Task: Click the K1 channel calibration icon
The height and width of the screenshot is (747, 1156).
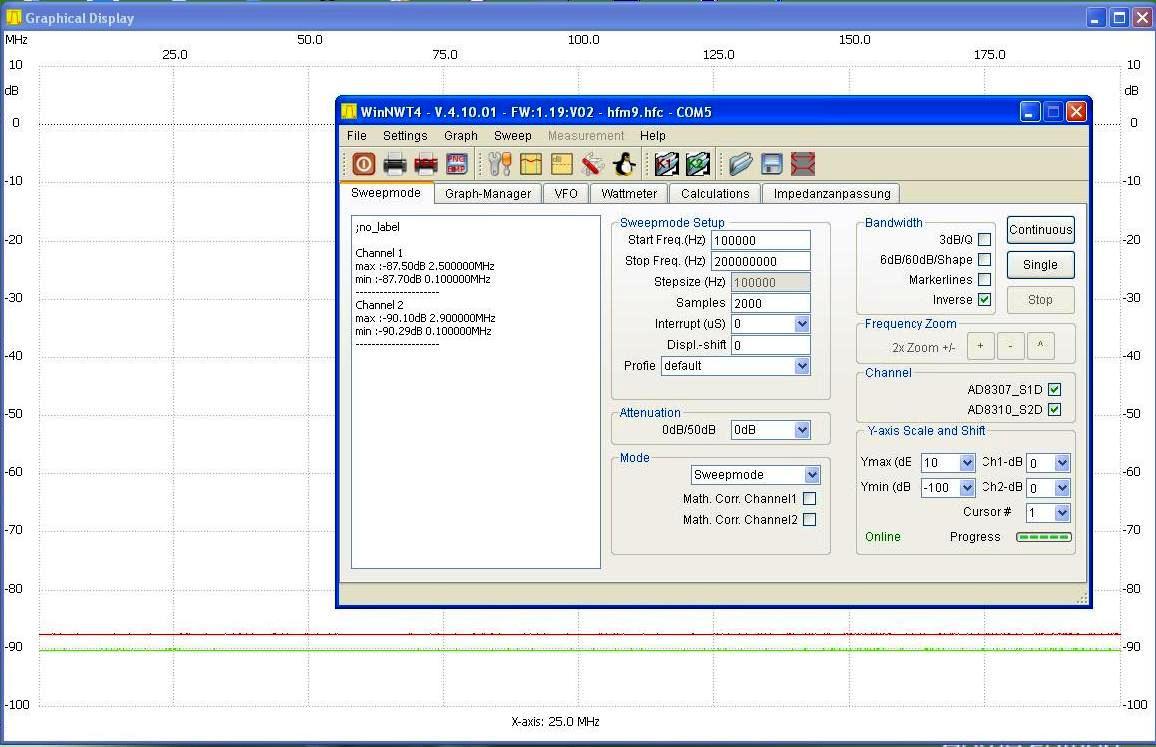Action: click(x=667, y=164)
